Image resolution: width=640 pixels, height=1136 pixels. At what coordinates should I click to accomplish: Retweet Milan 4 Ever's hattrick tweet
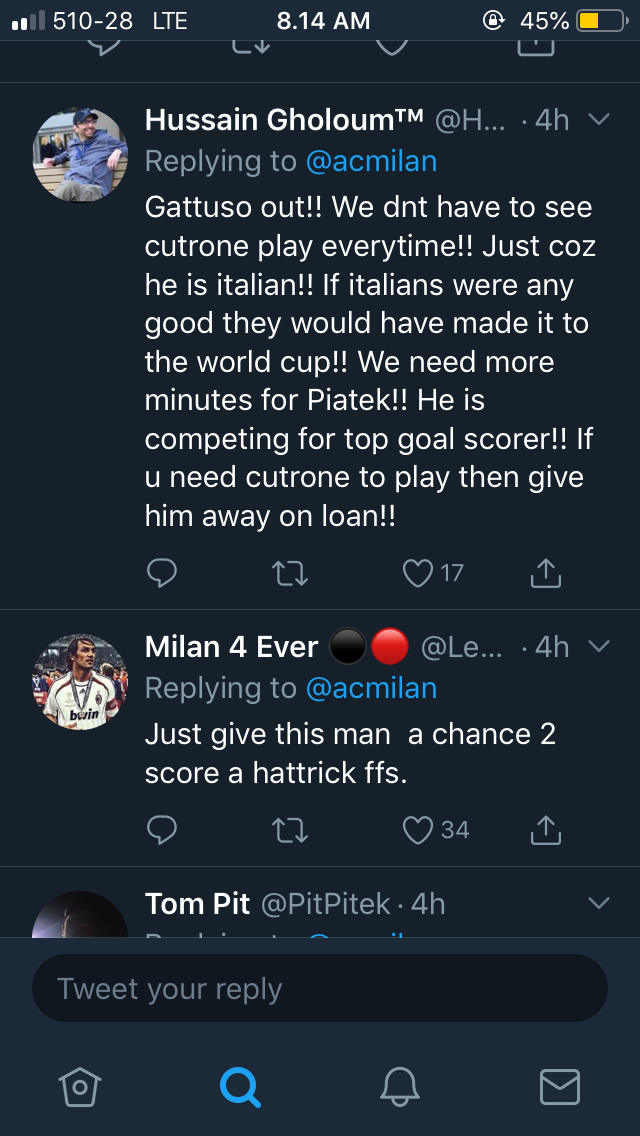click(x=290, y=830)
